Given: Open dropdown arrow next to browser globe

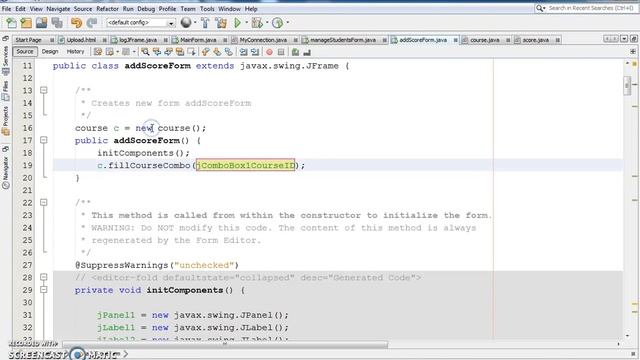Looking at the screenshot, I should click(195, 23).
